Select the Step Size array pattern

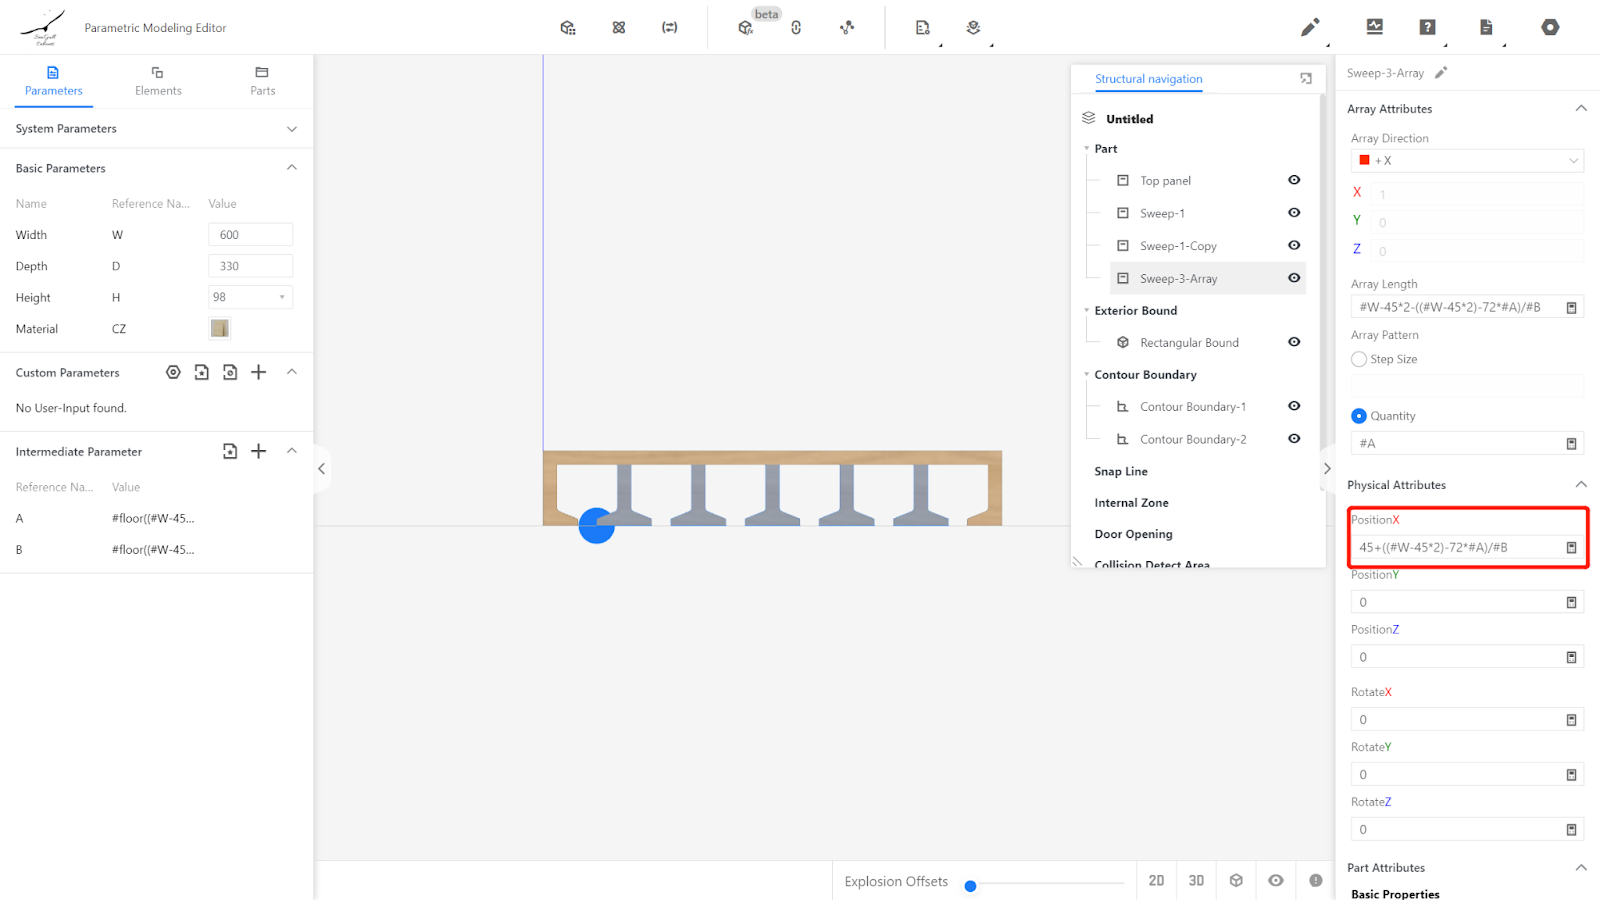tap(1359, 359)
